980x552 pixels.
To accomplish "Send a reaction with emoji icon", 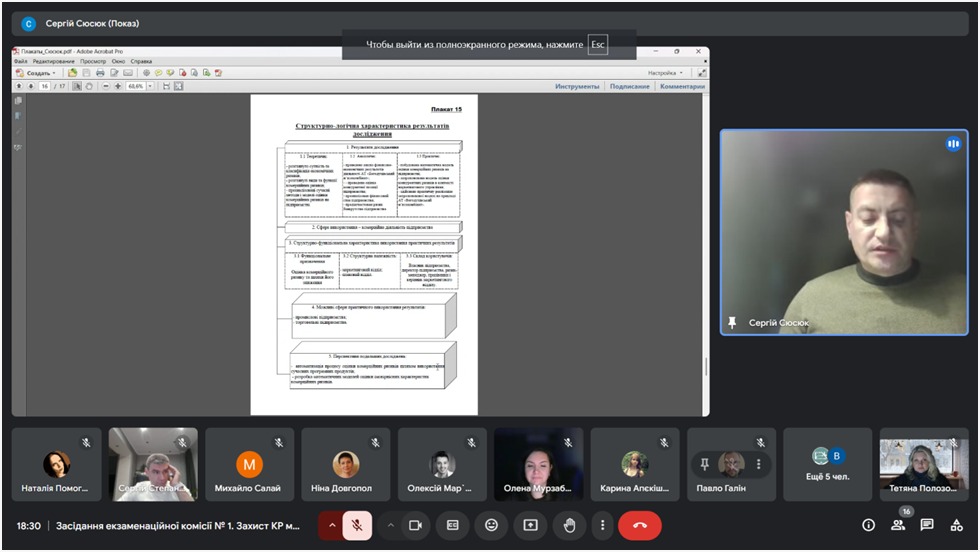I will (491, 525).
